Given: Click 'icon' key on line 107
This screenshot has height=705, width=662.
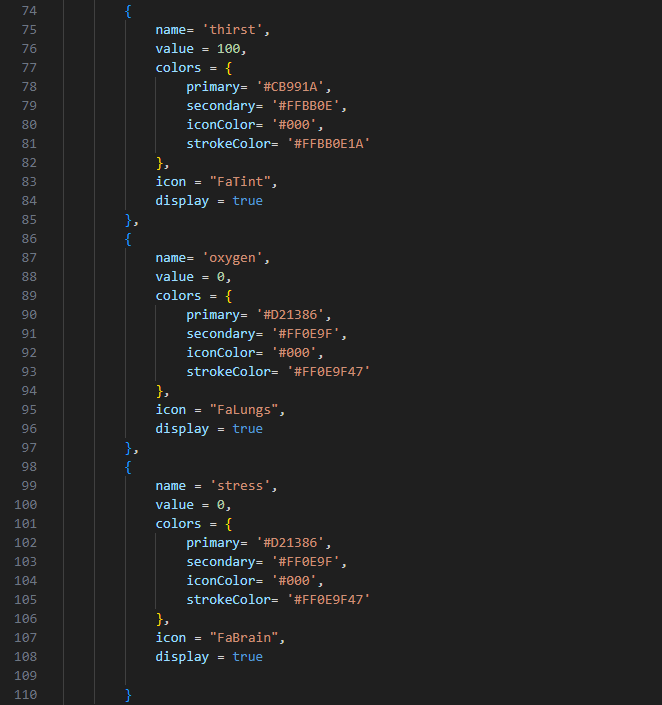Looking at the screenshot, I should tap(170, 638).
